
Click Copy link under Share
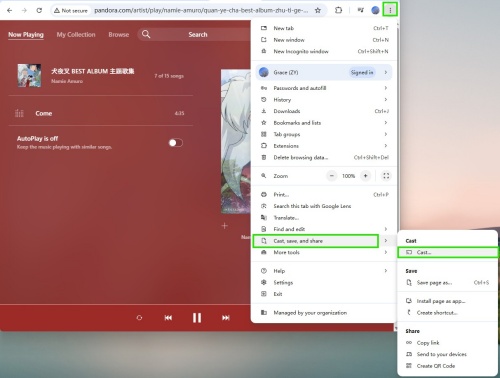448,343
